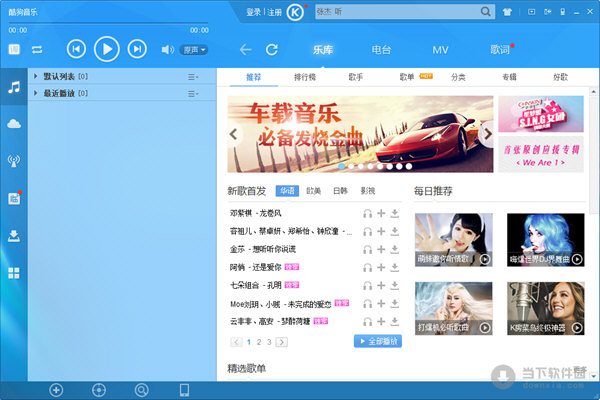Download the 阿俏 - 还是爱你 song
This screenshot has height=400, width=600.
395,268
